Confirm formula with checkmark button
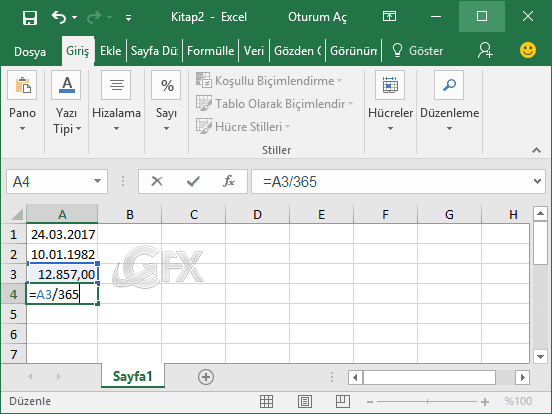The image size is (552, 414). [x=193, y=181]
